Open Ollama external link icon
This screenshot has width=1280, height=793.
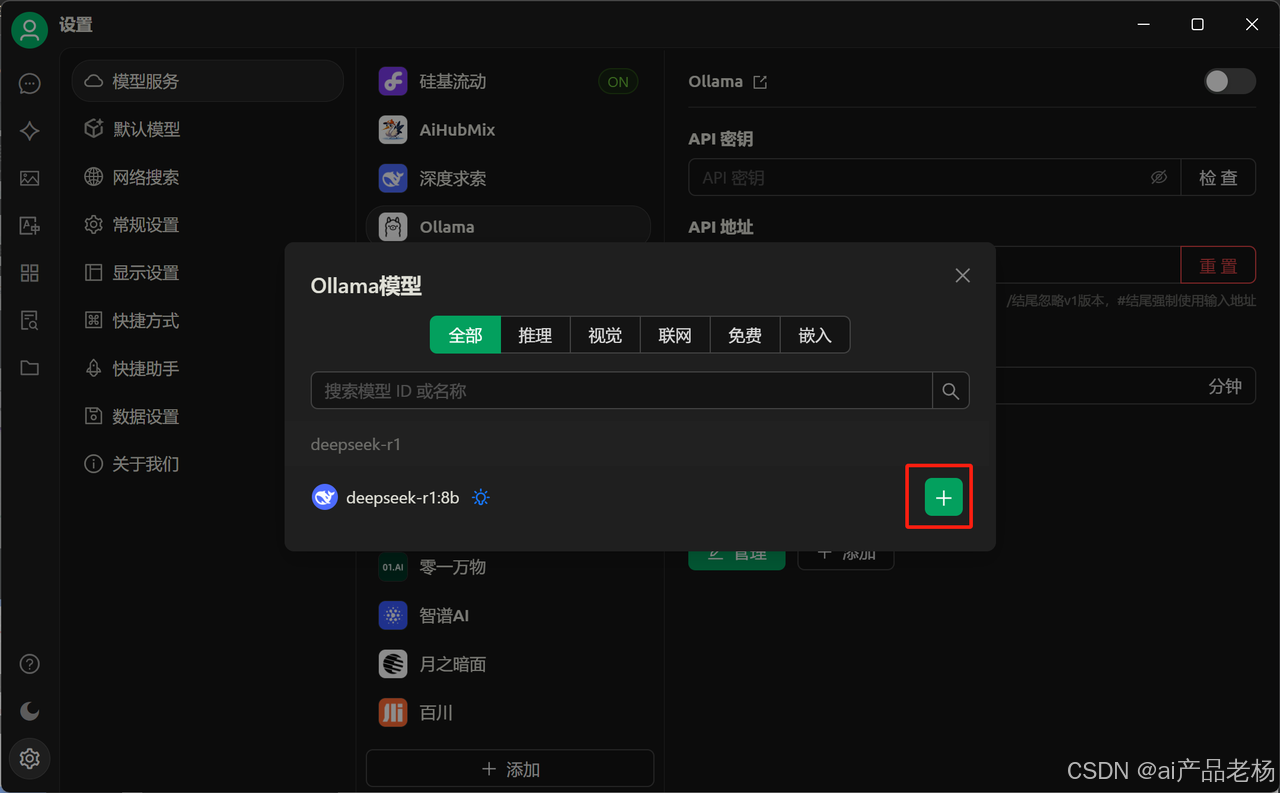point(760,82)
